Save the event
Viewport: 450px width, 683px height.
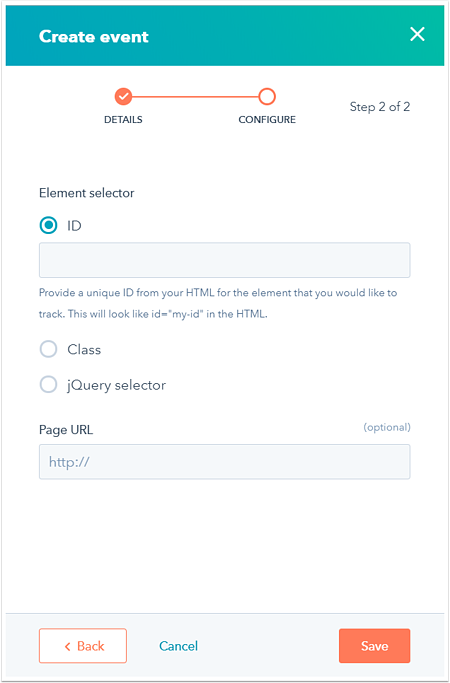[x=374, y=646]
